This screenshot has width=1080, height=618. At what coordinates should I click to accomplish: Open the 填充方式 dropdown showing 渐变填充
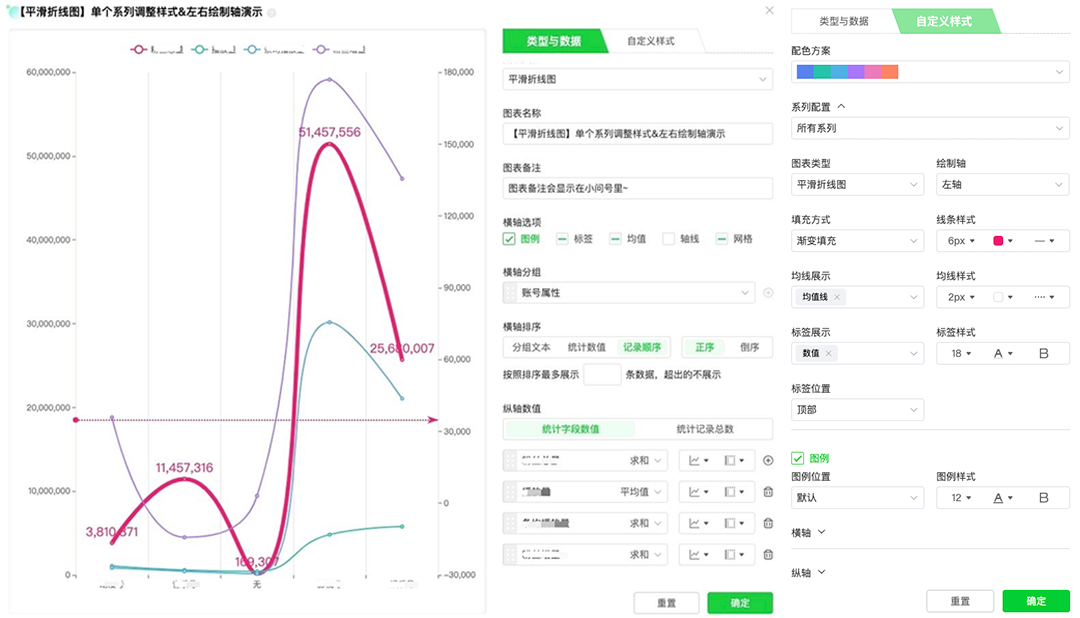pos(858,240)
